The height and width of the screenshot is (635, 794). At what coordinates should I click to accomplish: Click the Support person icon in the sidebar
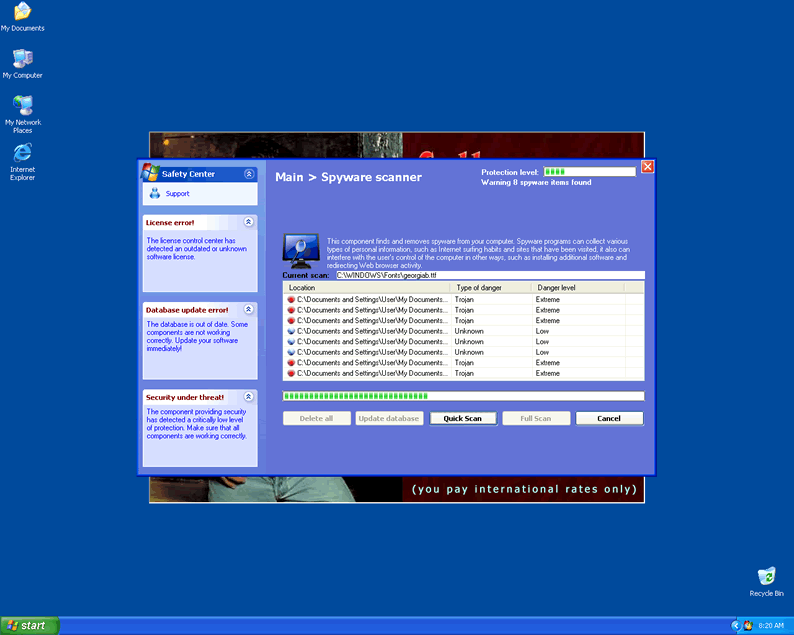pyautogui.click(x=154, y=194)
